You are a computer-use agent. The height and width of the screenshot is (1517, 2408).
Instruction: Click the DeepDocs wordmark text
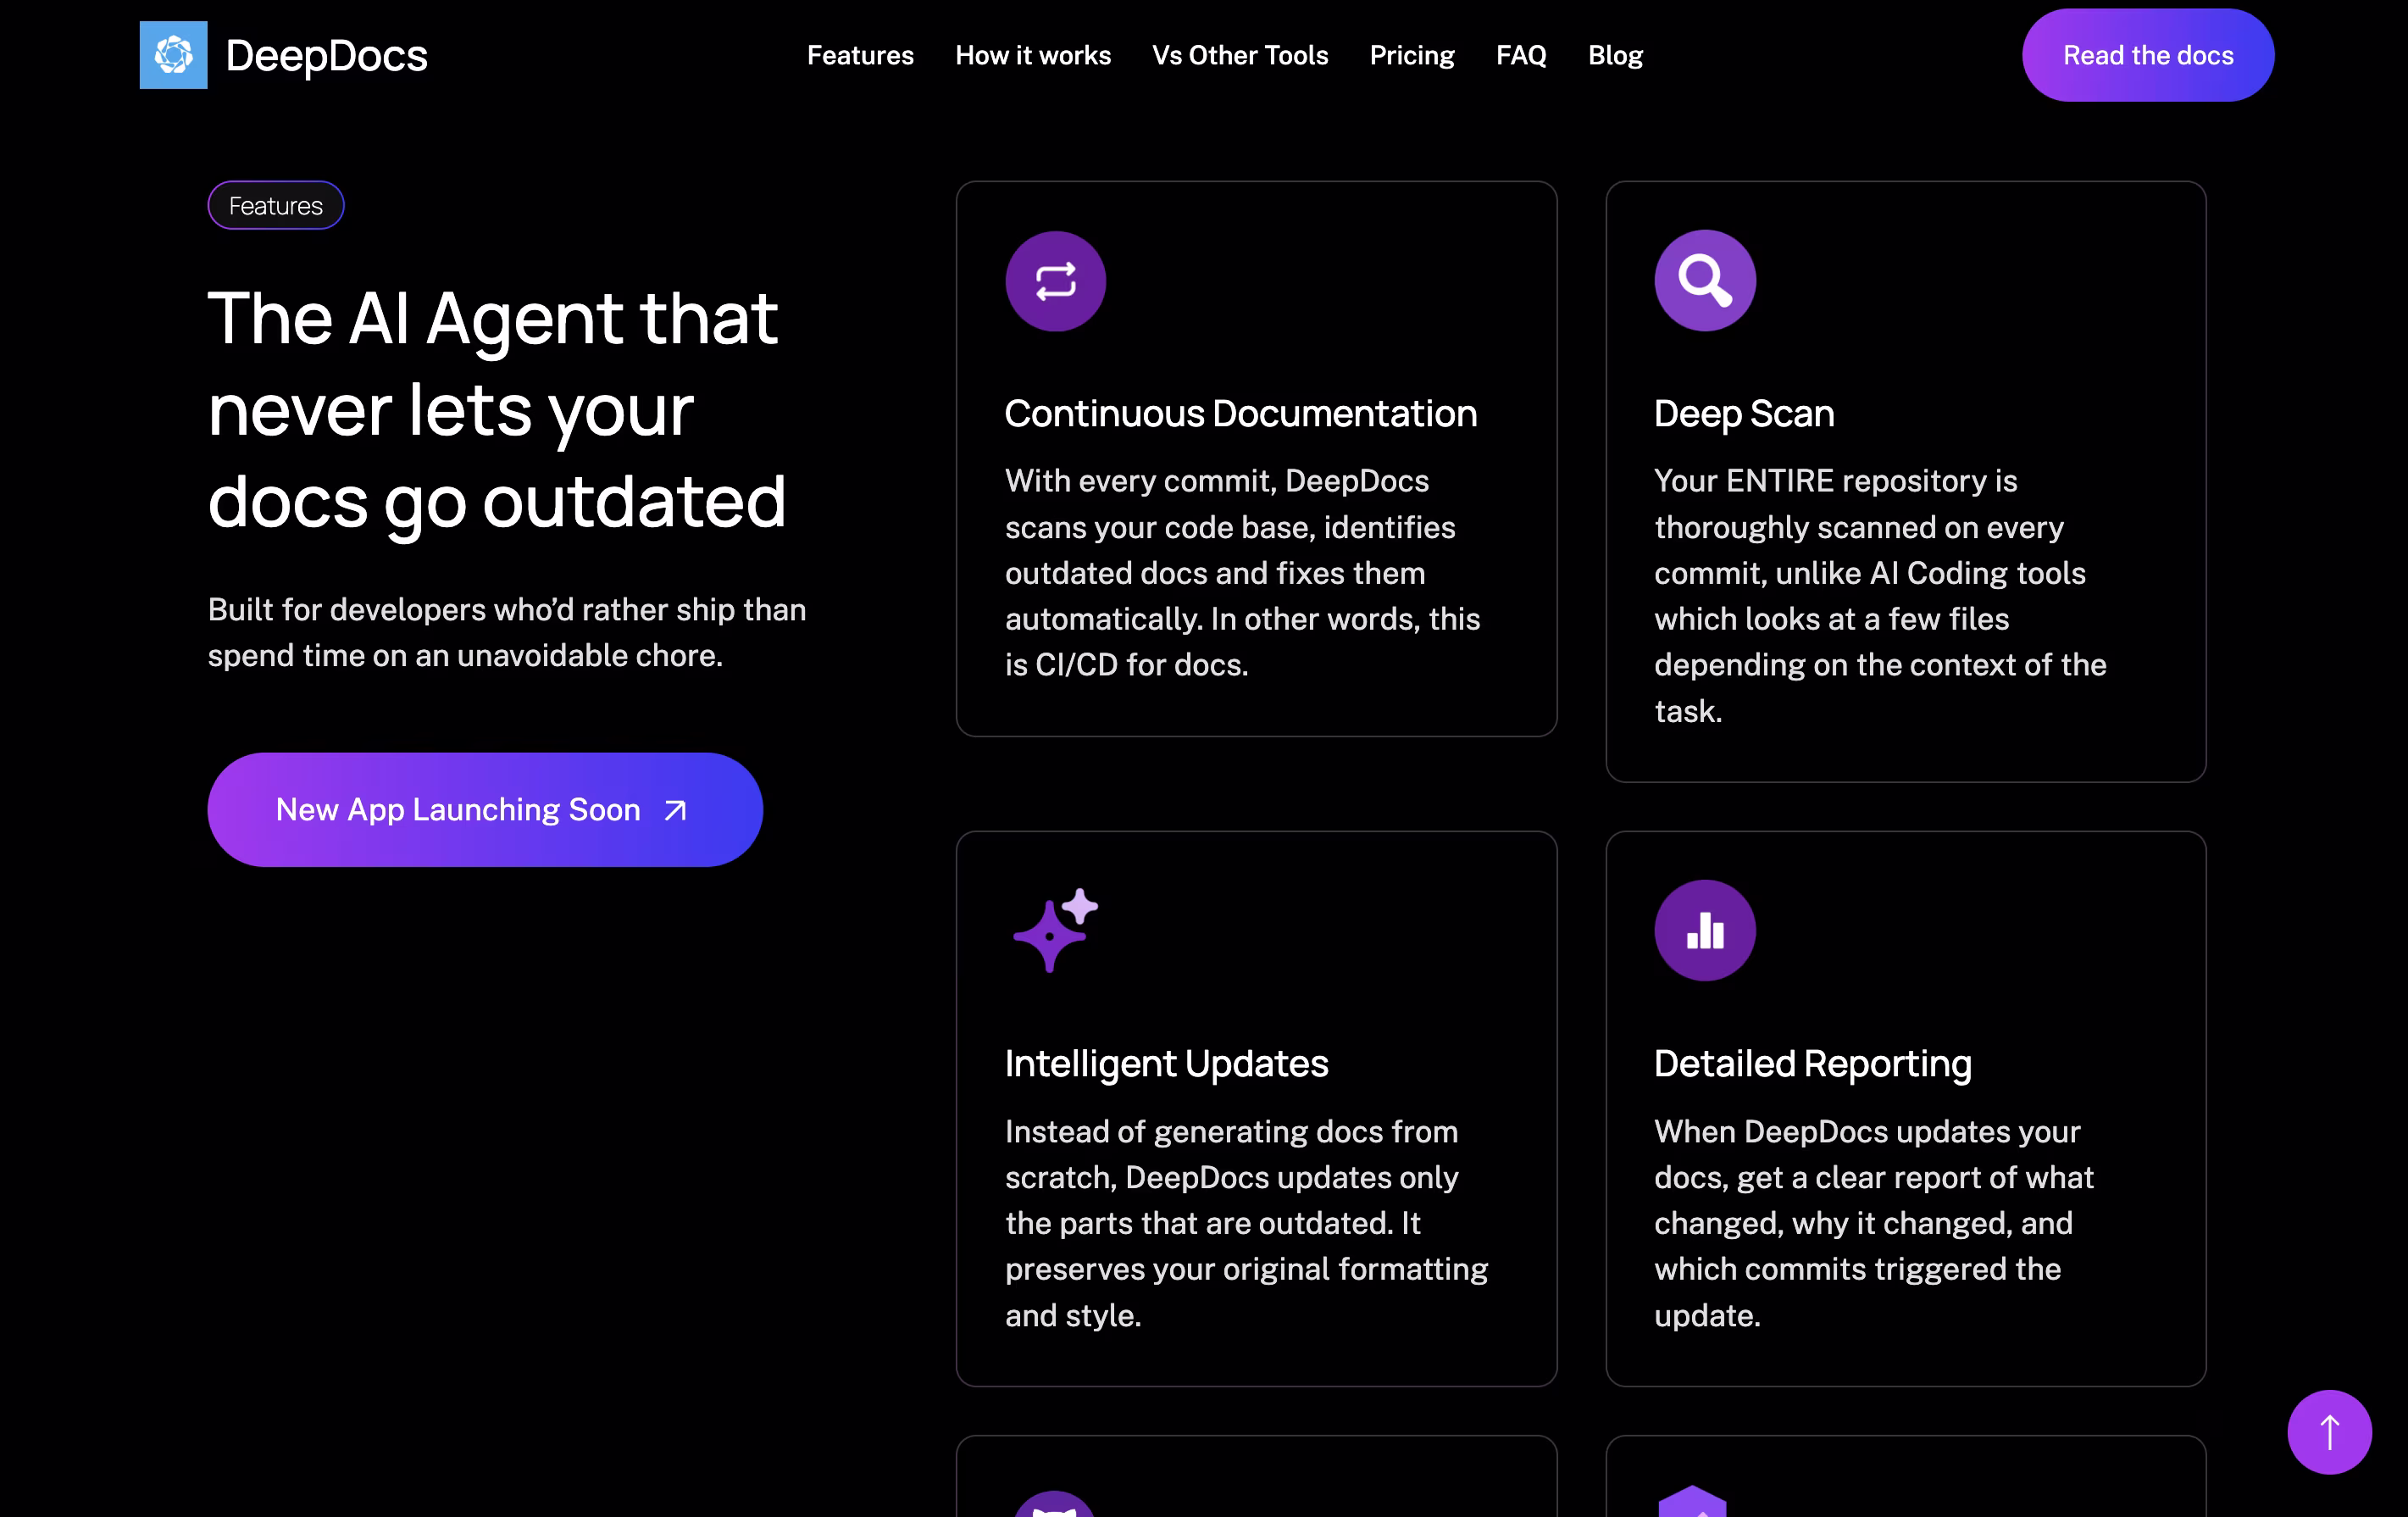(327, 55)
